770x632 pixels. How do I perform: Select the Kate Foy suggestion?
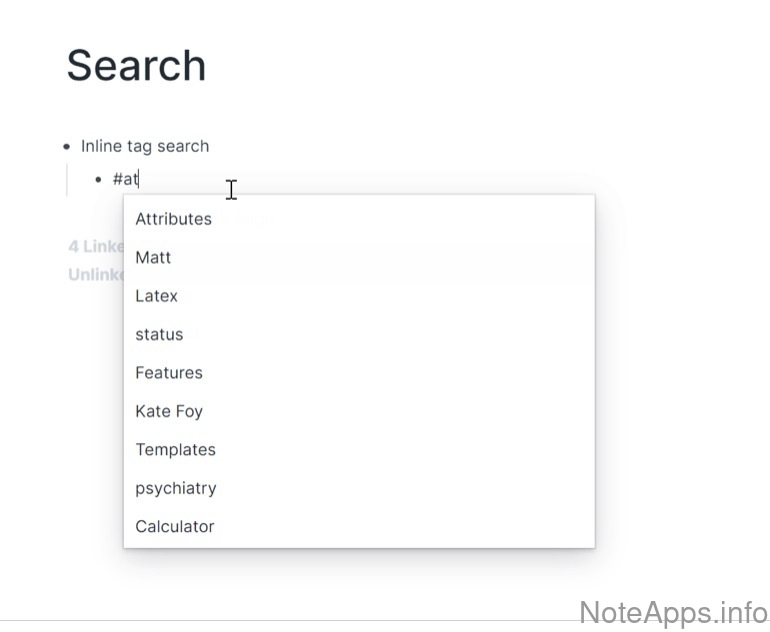(x=168, y=411)
